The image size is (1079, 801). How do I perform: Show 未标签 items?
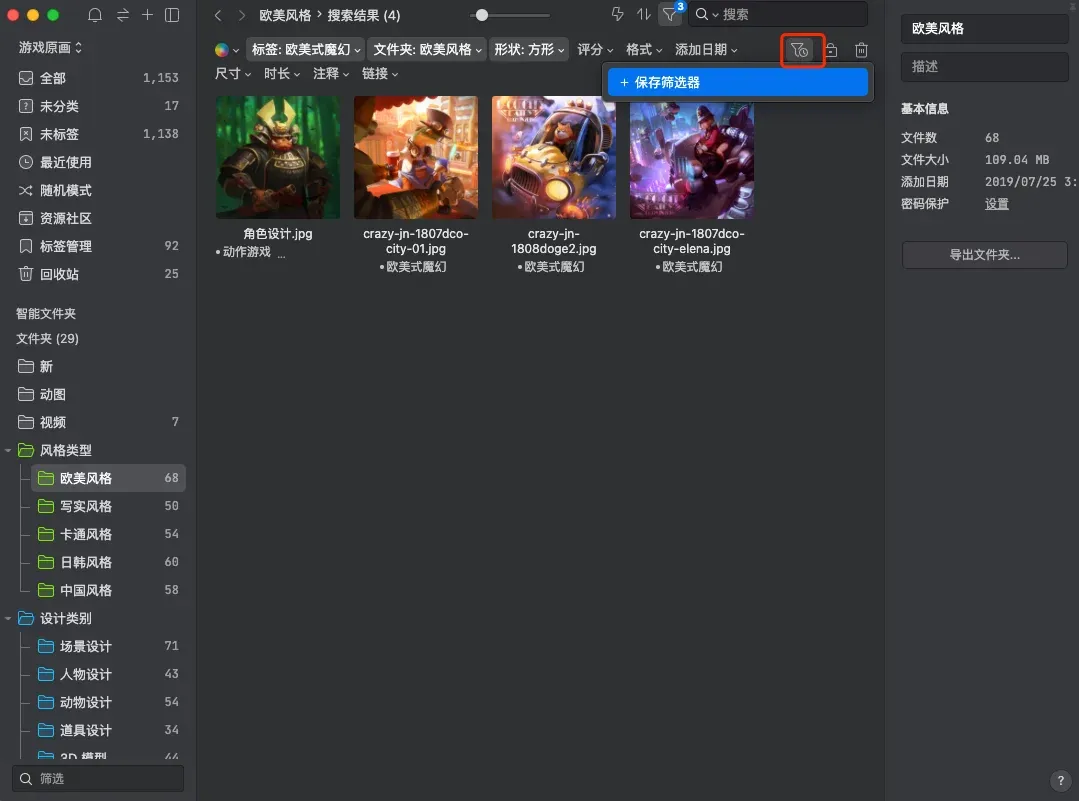pos(98,134)
